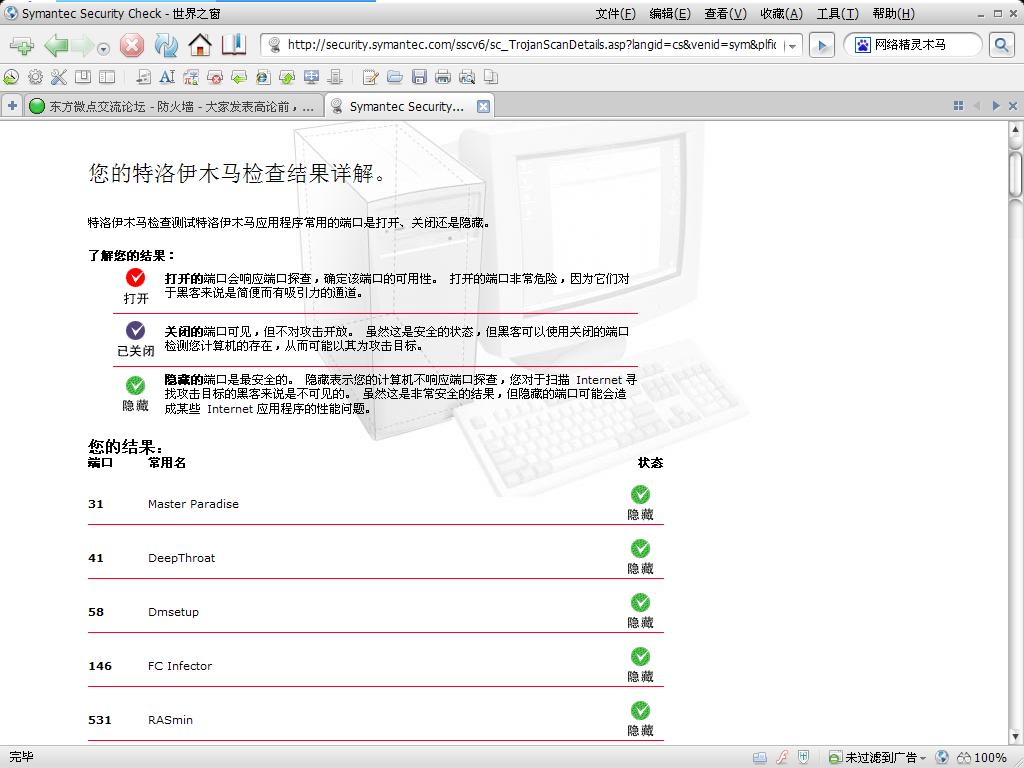Image resolution: width=1024 pixels, height=768 pixels.
Task: Click the wrench and screwdriver tools icon
Action: point(59,77)
